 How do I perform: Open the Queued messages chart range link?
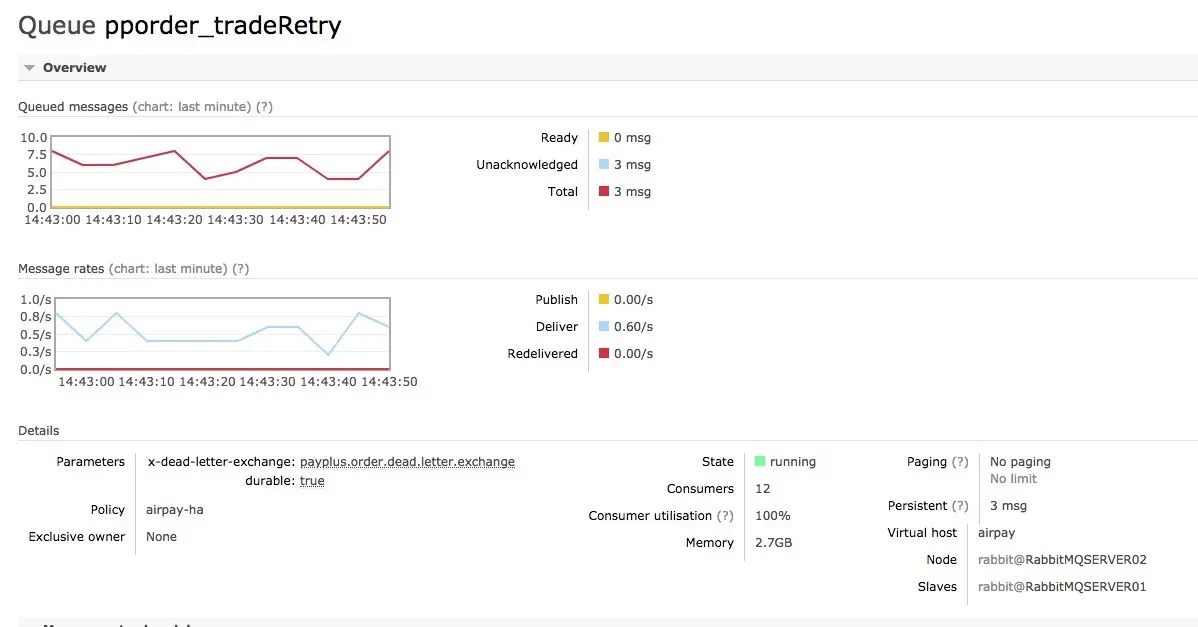click(x=192, y=107)
